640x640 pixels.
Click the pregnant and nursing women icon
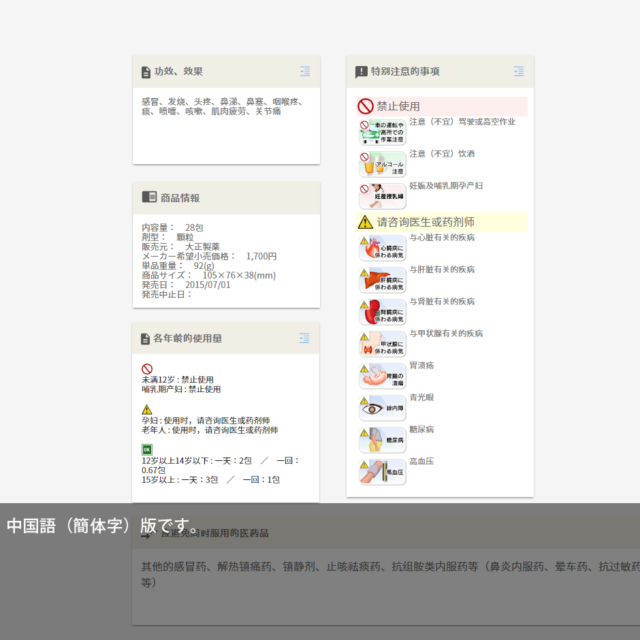pyautogui.click(x=382, y=195)
